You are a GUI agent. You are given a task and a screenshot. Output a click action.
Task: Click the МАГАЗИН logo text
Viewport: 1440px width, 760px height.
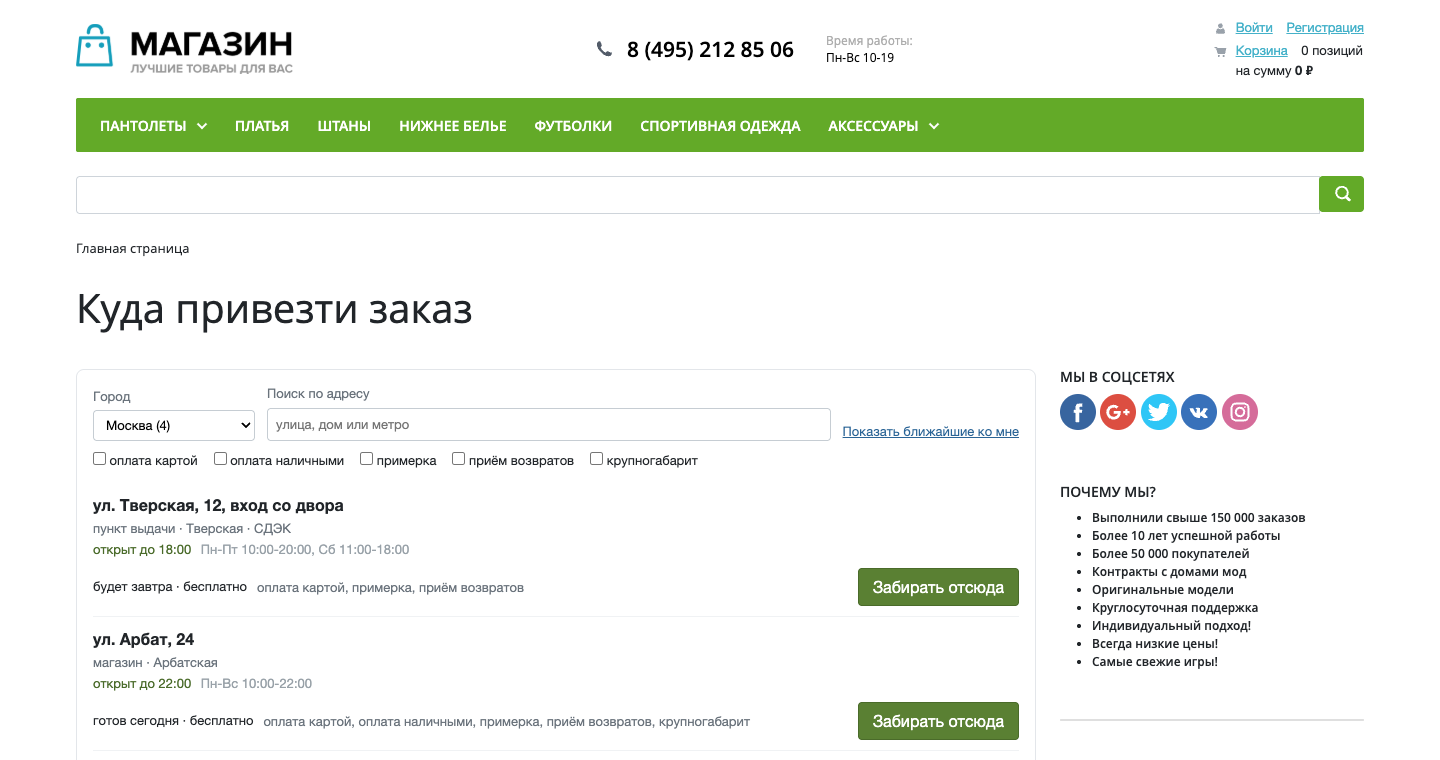point(212,43)
